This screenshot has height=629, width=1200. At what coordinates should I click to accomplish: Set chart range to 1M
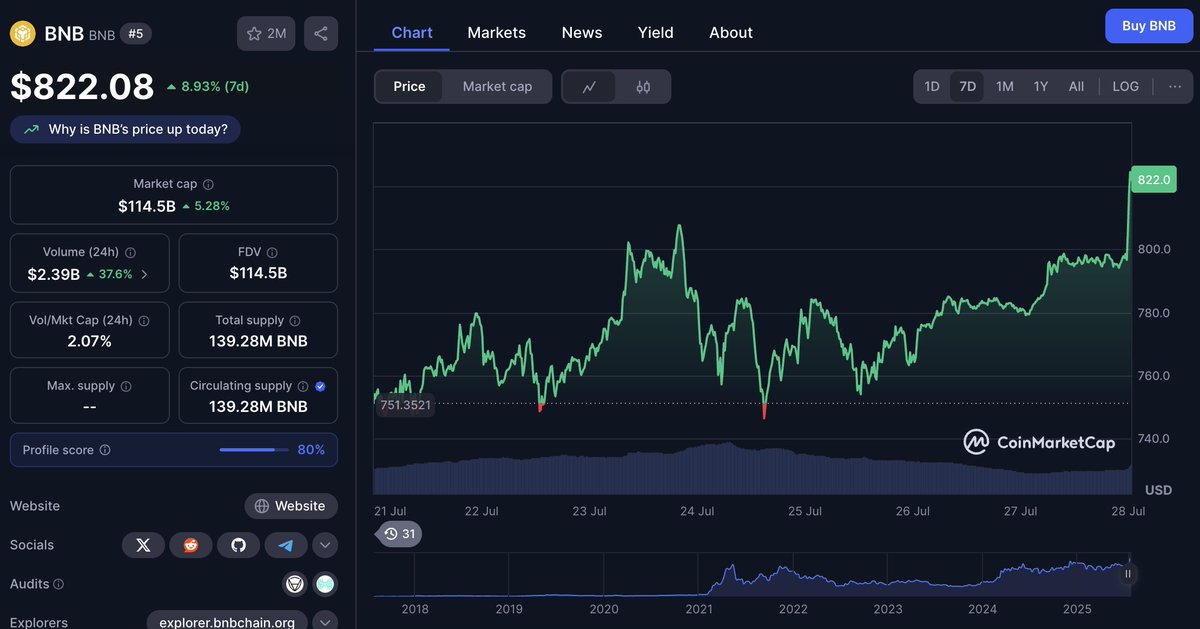point(1005,87)
